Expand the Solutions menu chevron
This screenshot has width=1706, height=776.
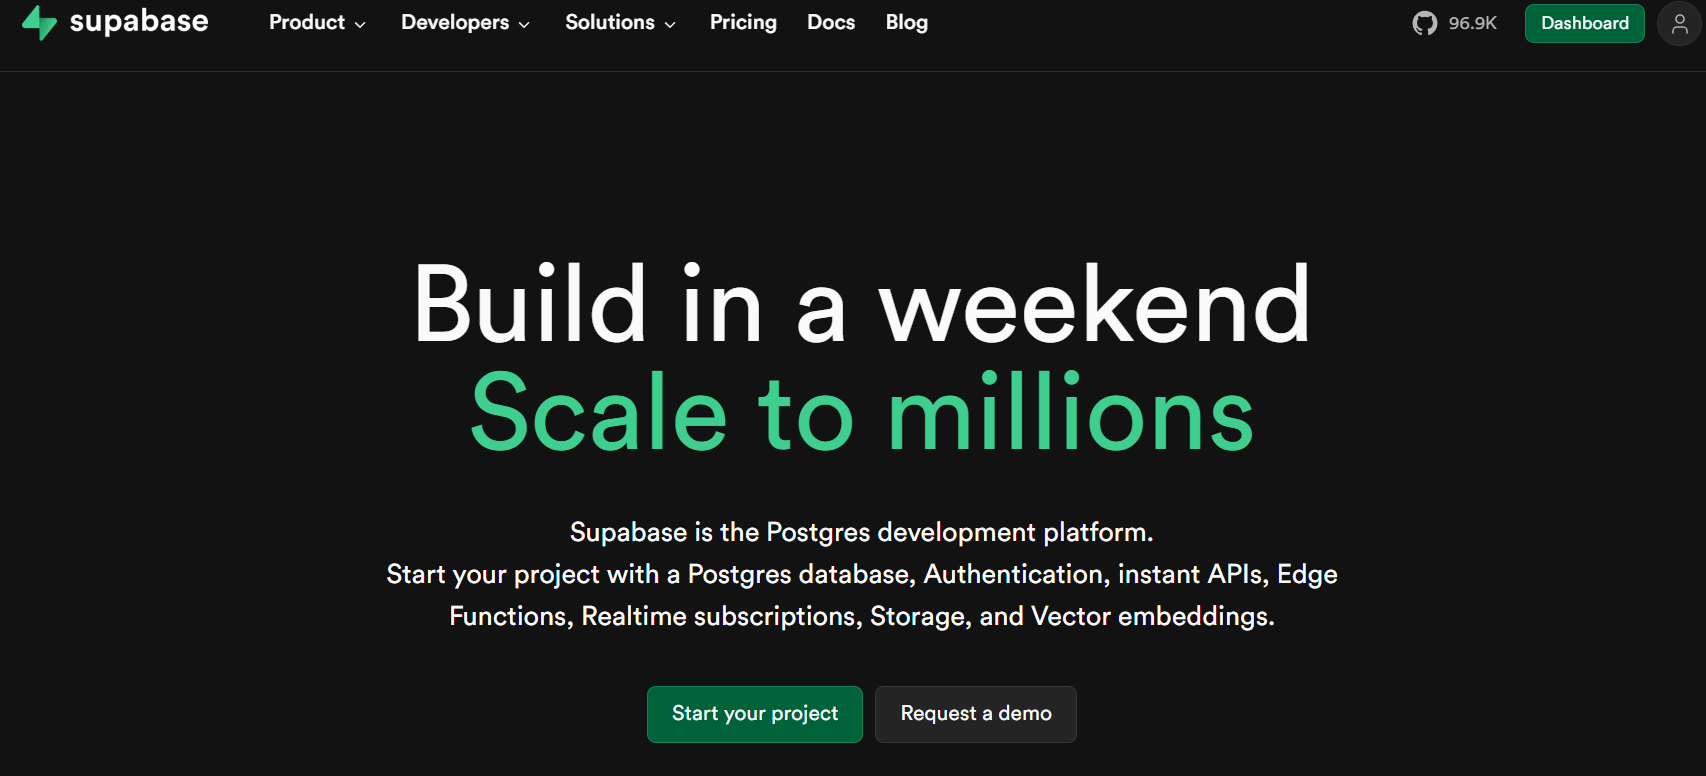pos(668,24)
